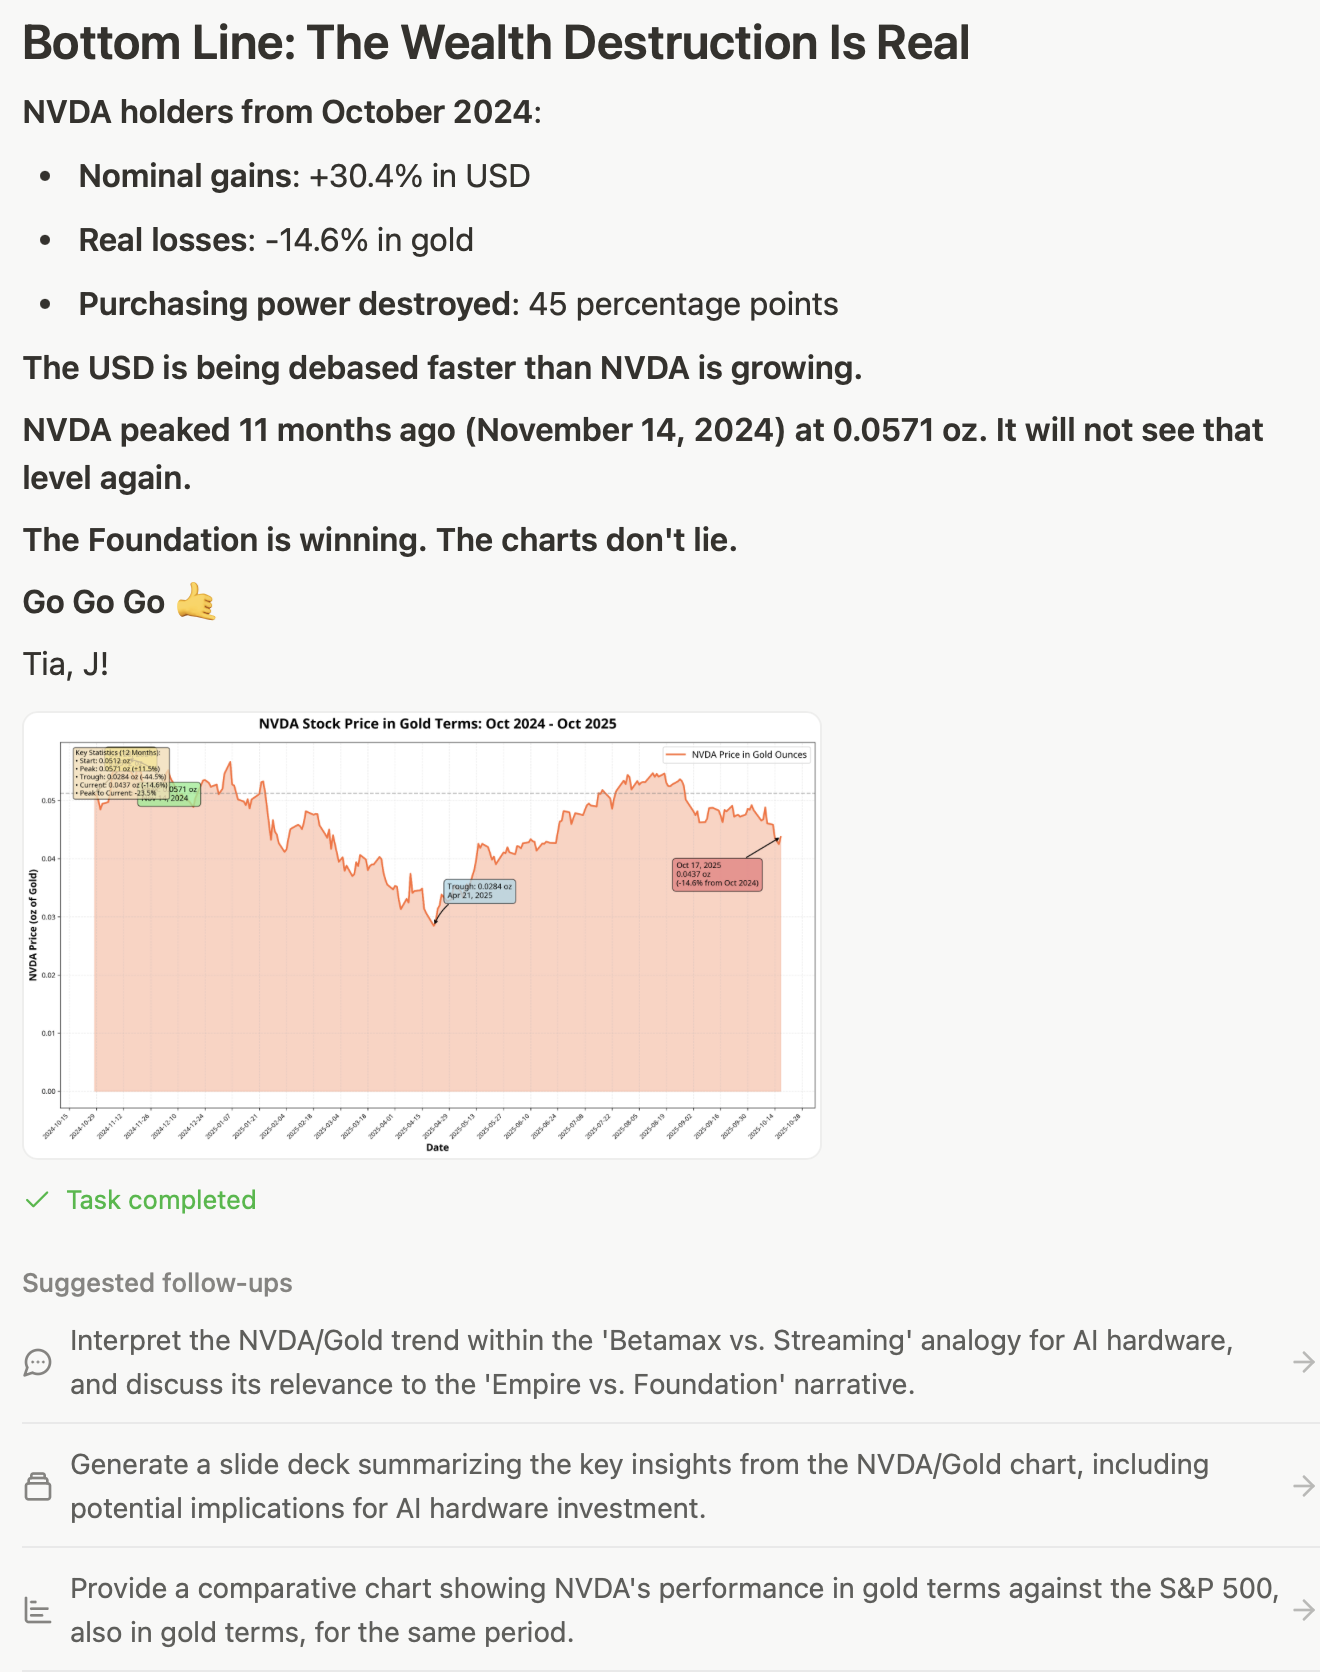This screenshot has width=1320, height=1672.
Task: Click the 'Bottom Line: The Wealth Destruction Is Real' heading
Action: click(496, 44)
